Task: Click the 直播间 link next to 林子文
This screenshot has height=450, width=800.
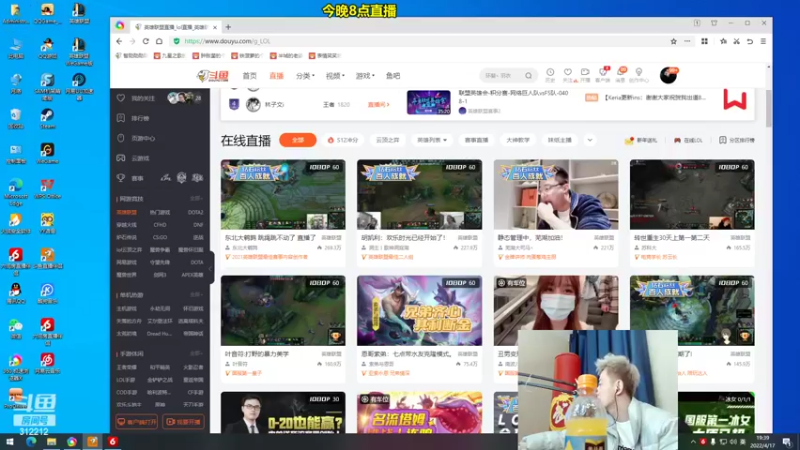Action: click(x=379, y=104)
